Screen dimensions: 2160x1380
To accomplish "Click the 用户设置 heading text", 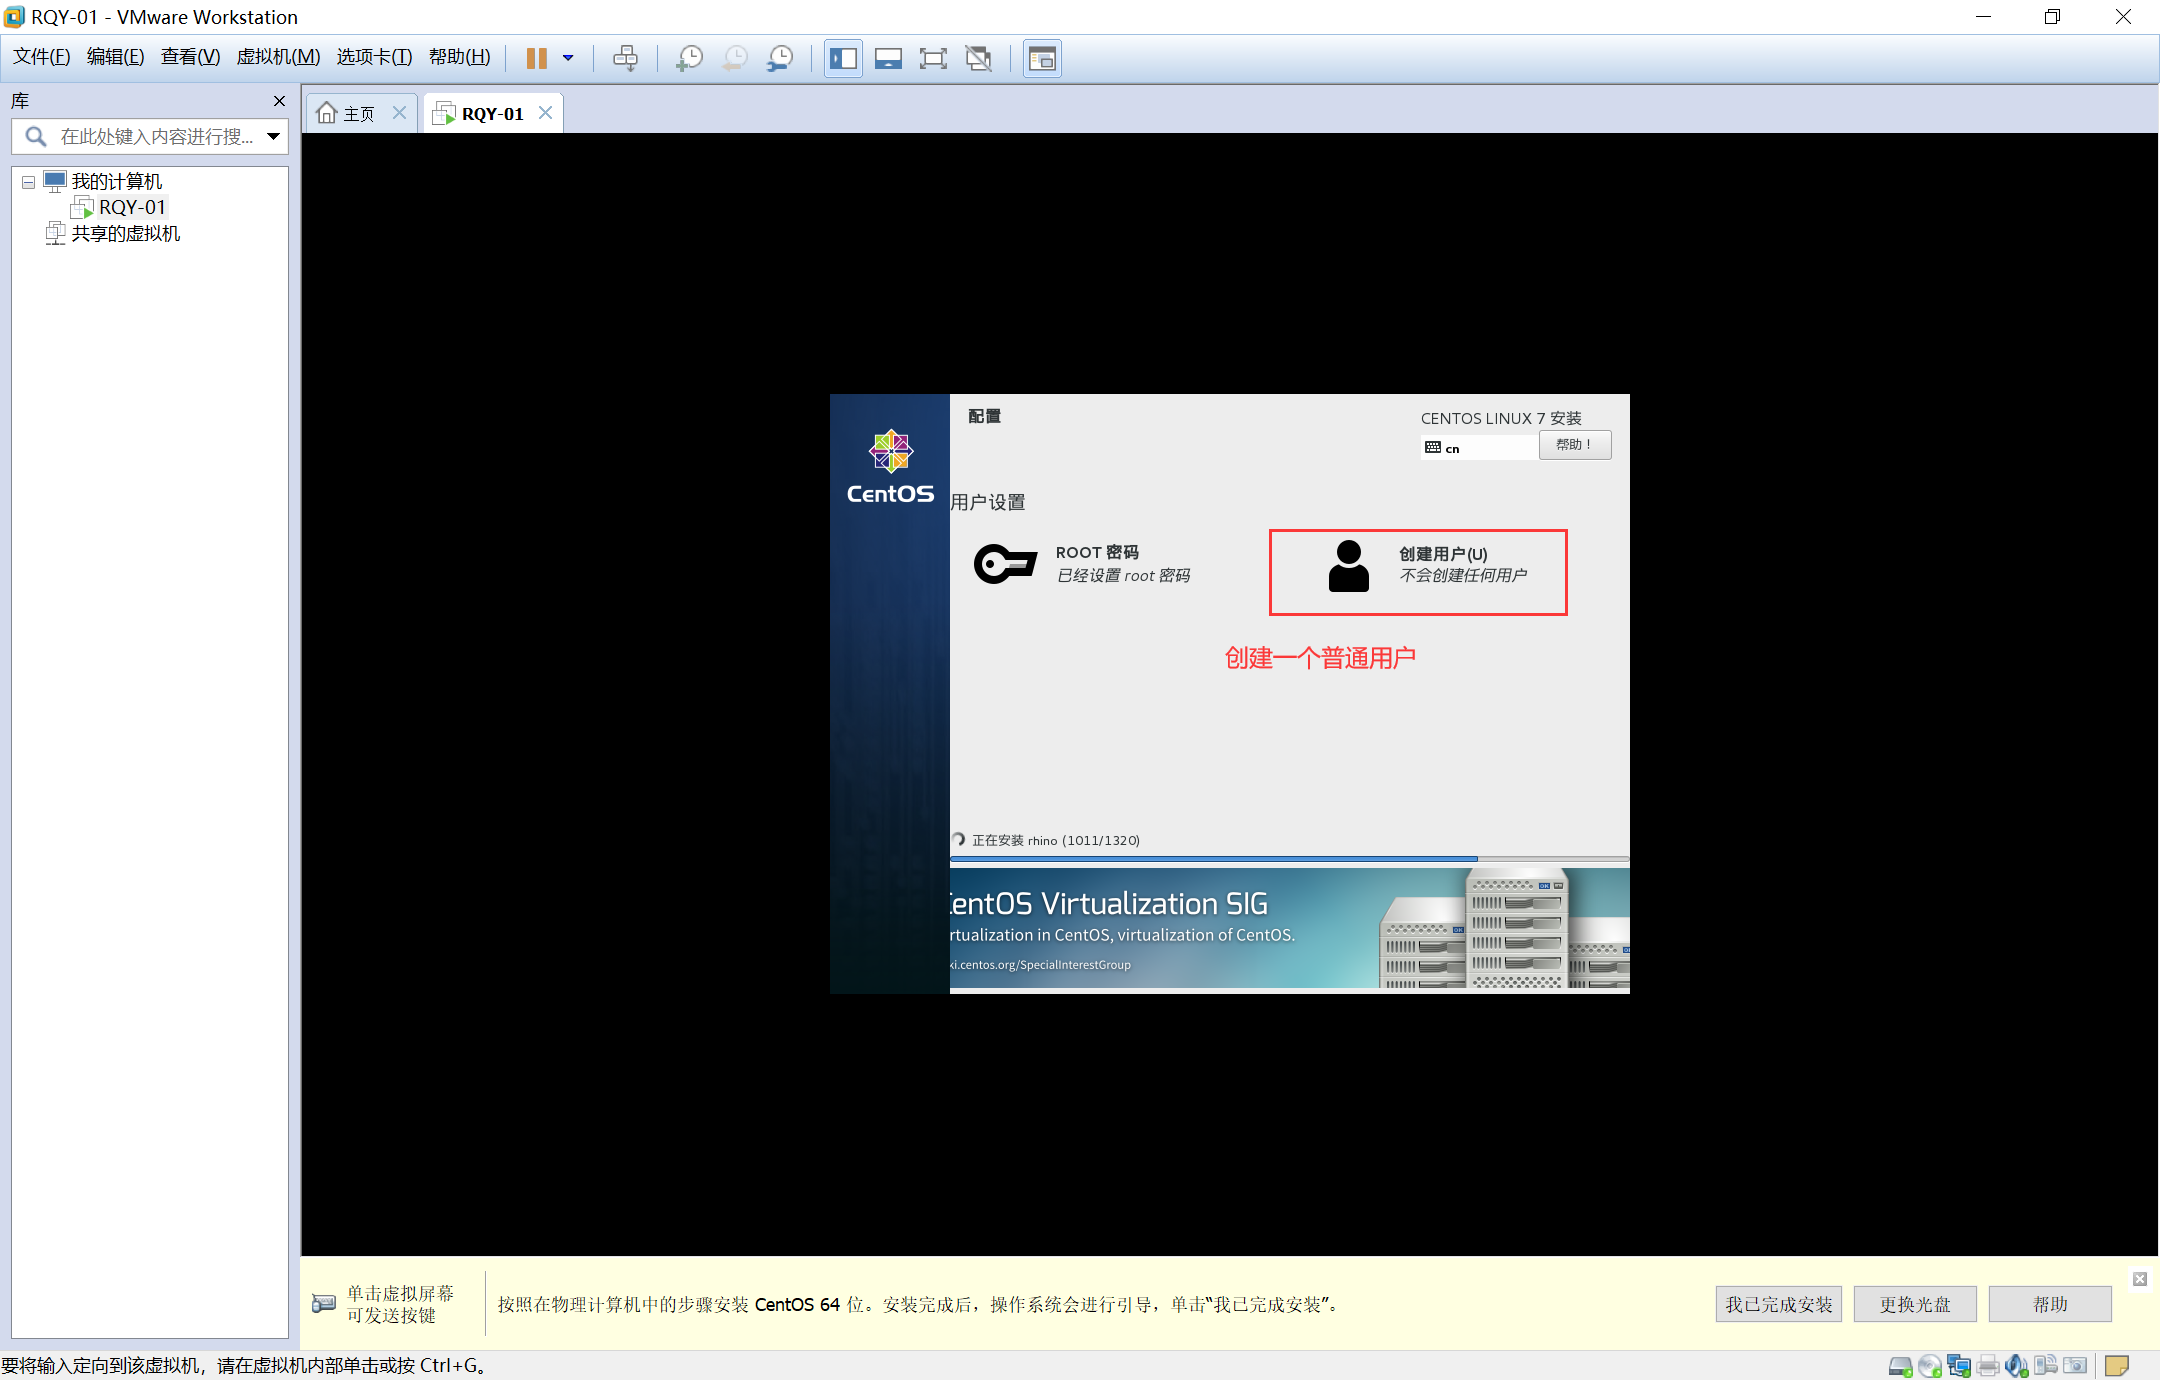I will tap(988, 502).
